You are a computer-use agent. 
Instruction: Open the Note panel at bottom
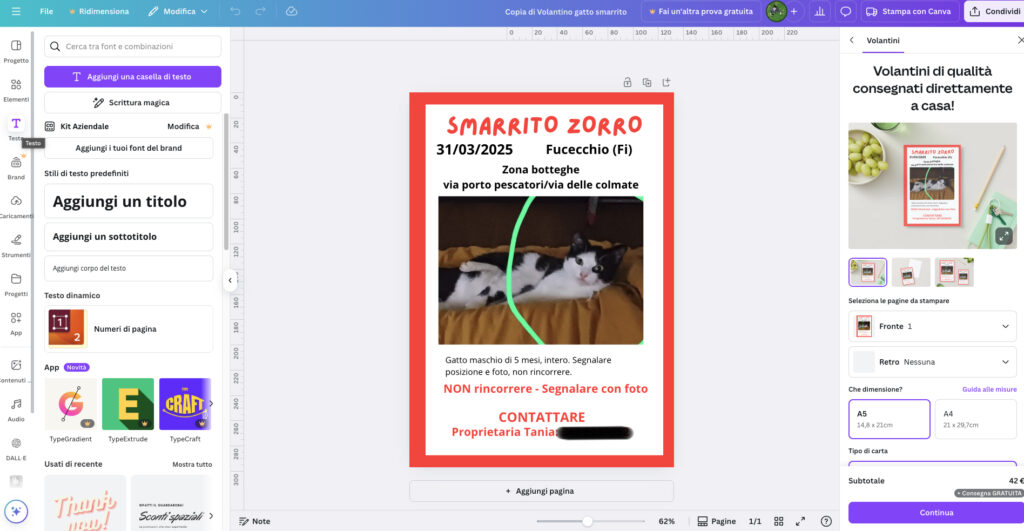(x=255, y=521)
